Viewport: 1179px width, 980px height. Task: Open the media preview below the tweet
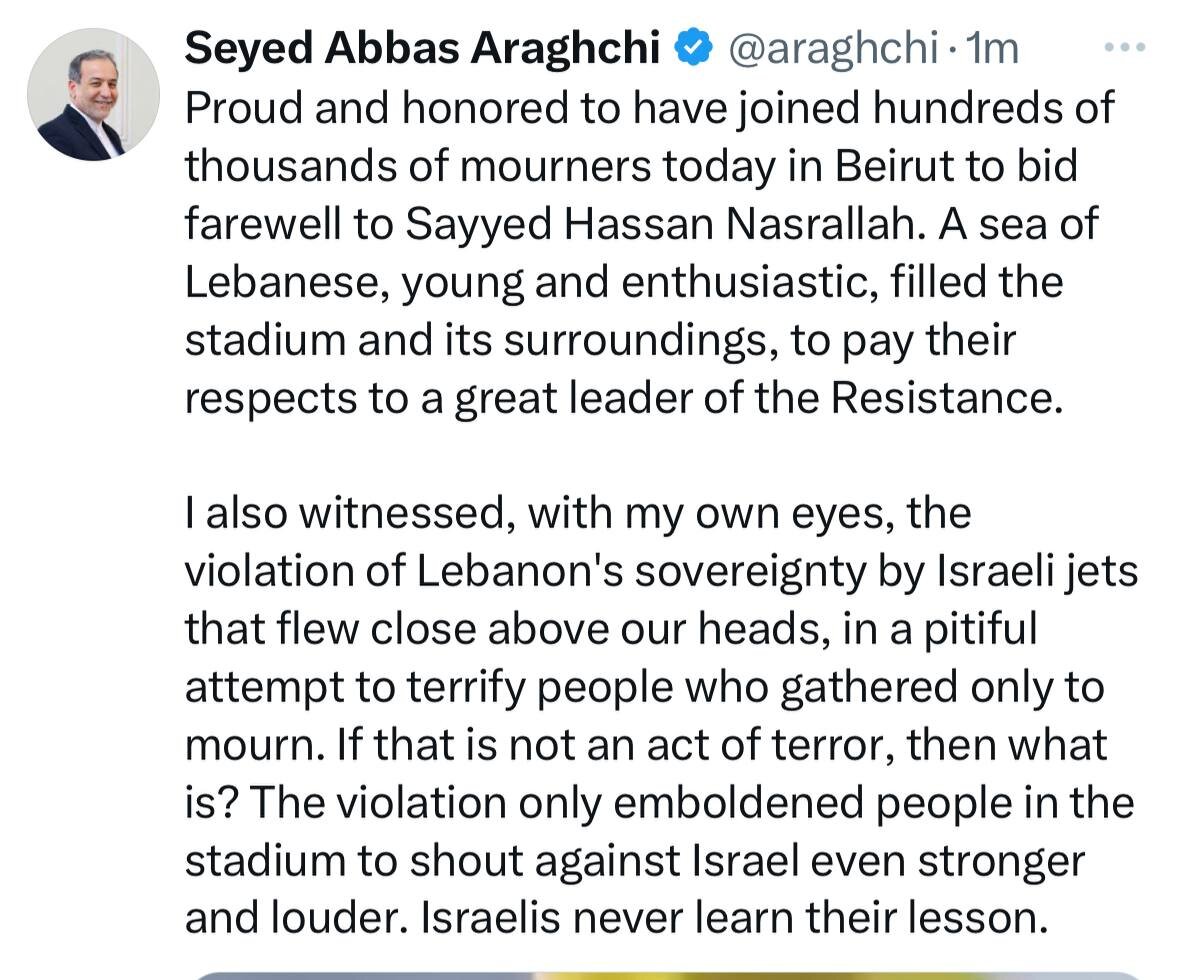[665, 974]
